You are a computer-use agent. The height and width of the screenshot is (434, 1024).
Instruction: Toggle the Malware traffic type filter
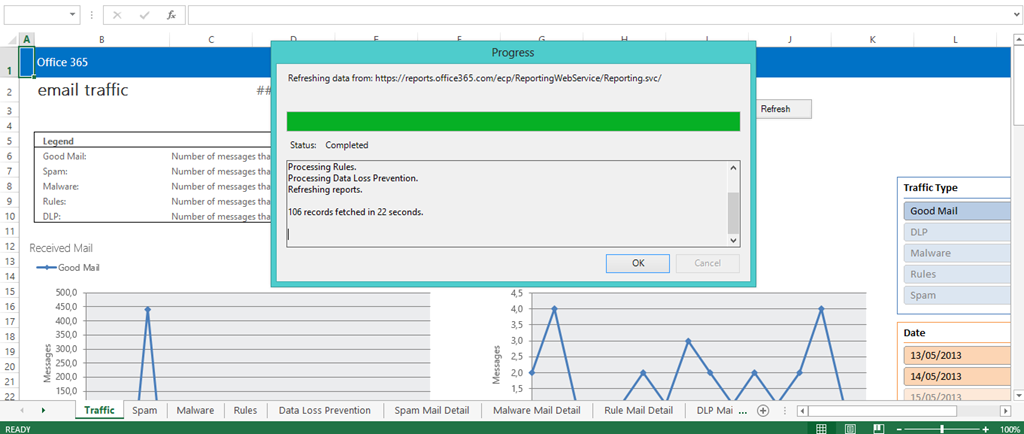(x=960, y=253)
